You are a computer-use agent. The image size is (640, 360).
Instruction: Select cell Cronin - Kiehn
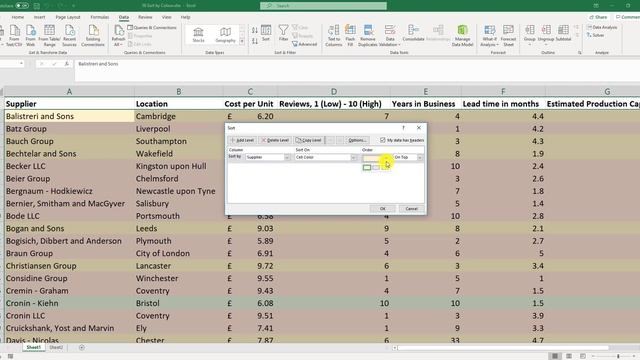click(69, 303)
